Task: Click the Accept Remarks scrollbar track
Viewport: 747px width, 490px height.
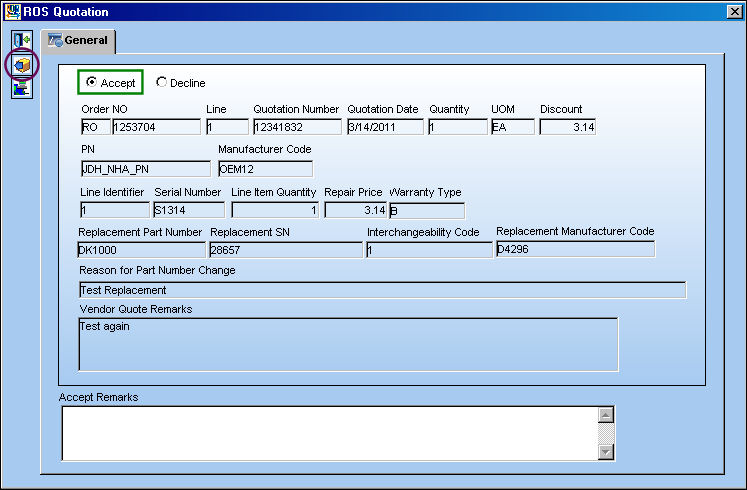Action: click(x=606, y=433)
